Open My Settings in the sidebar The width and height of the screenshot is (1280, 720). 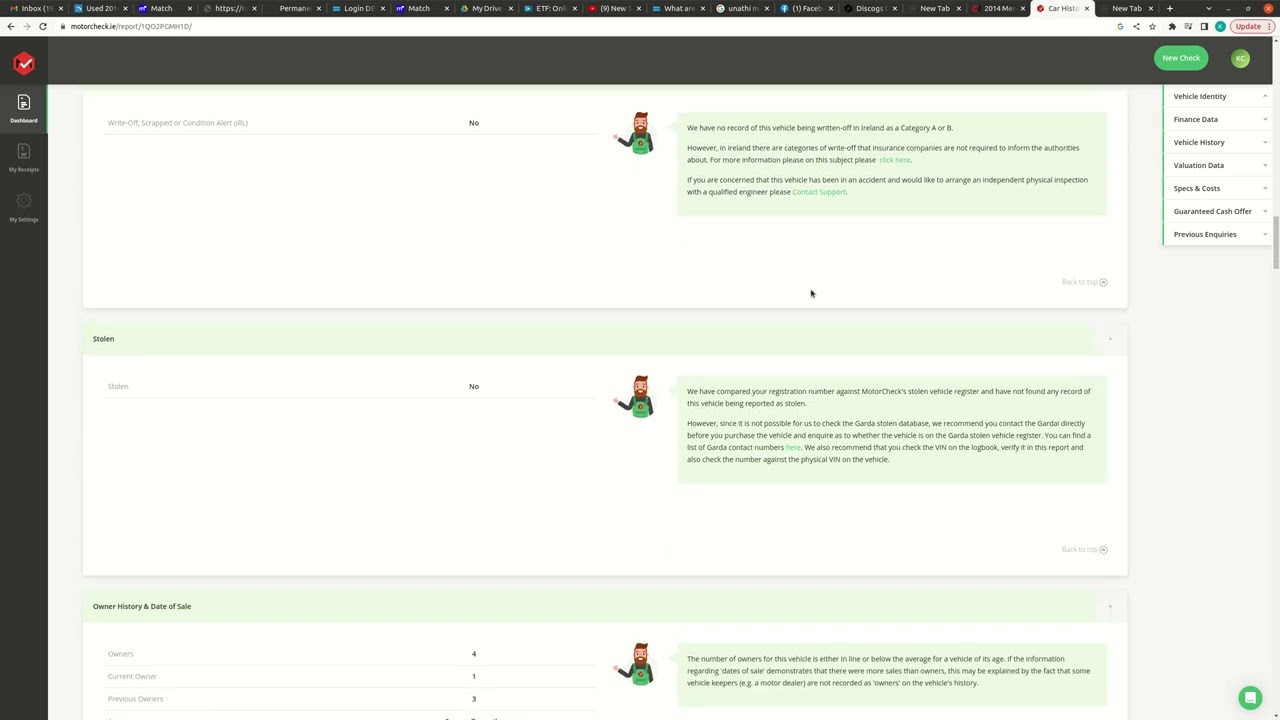point(24,207)
